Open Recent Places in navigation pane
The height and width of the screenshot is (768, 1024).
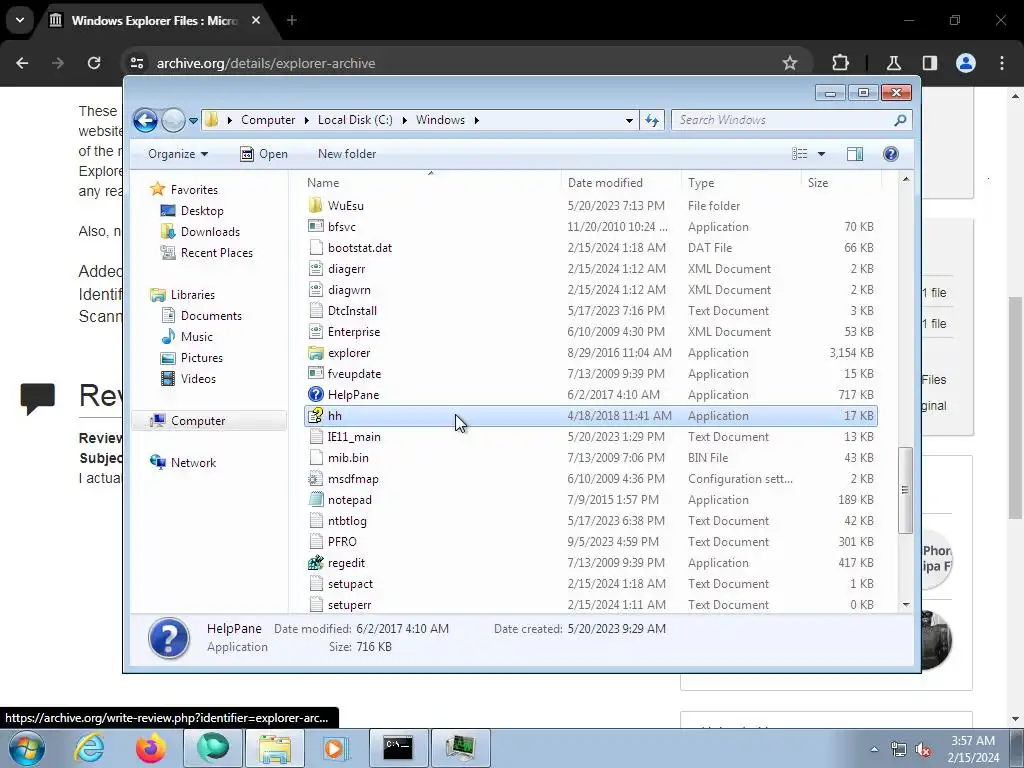tap(216, 253)
